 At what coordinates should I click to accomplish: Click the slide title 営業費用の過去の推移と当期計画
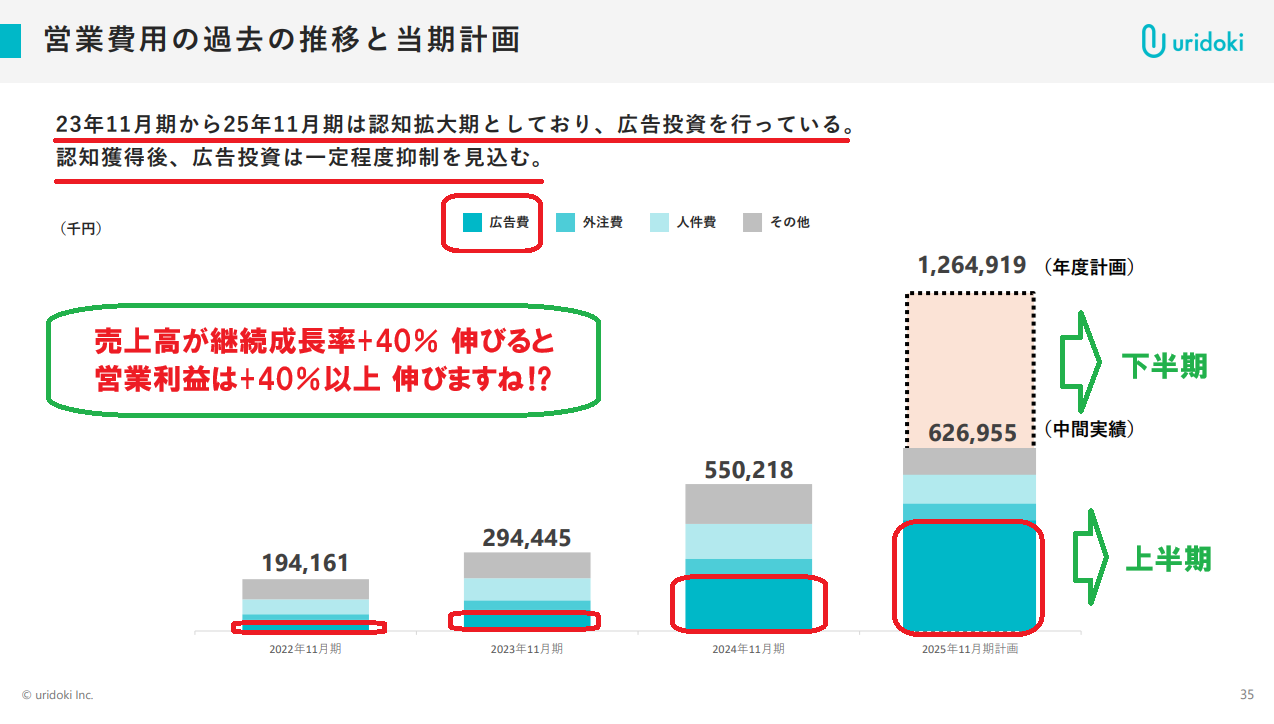coord(282,41)
